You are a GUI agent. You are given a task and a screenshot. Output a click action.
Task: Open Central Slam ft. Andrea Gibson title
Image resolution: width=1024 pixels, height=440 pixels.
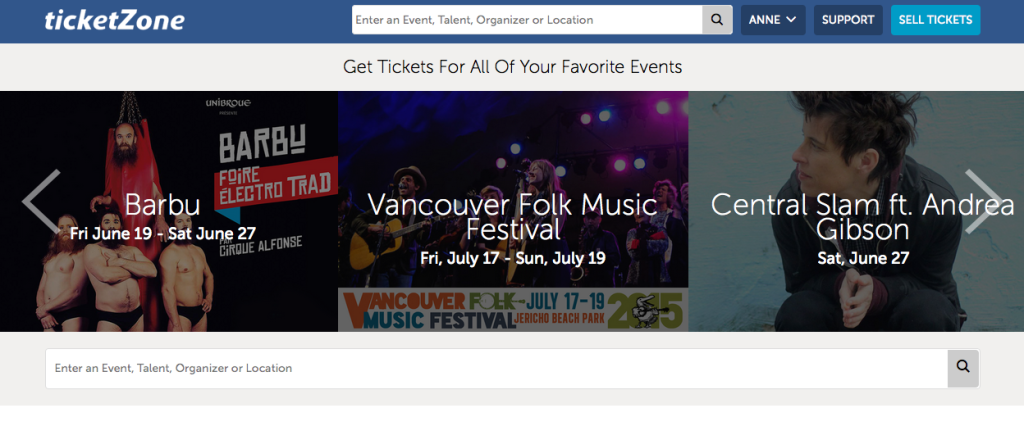click(x=863, y=217)
